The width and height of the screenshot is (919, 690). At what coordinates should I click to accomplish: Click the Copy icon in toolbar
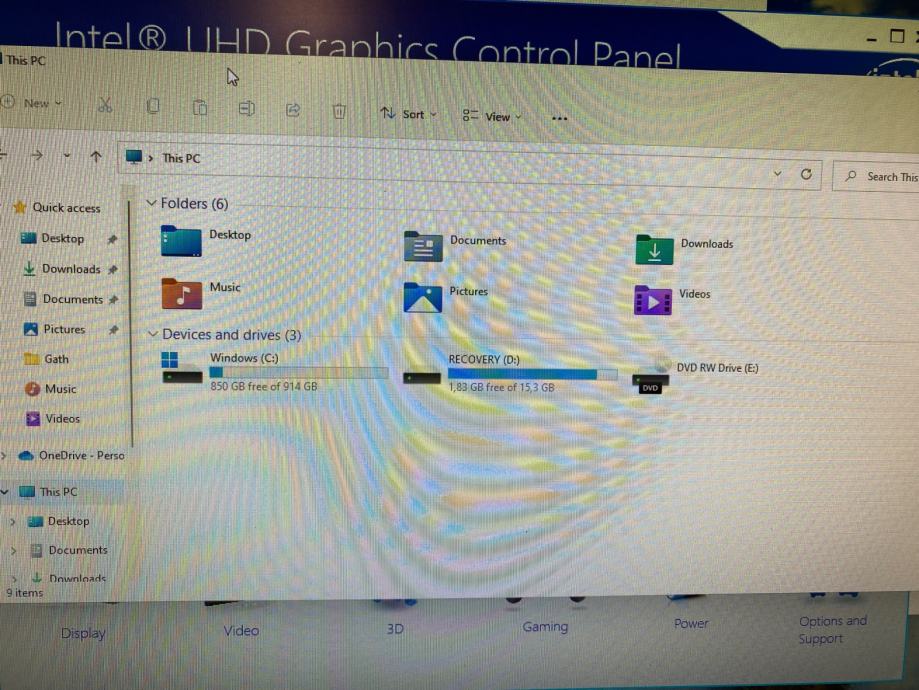pos(153,106)
